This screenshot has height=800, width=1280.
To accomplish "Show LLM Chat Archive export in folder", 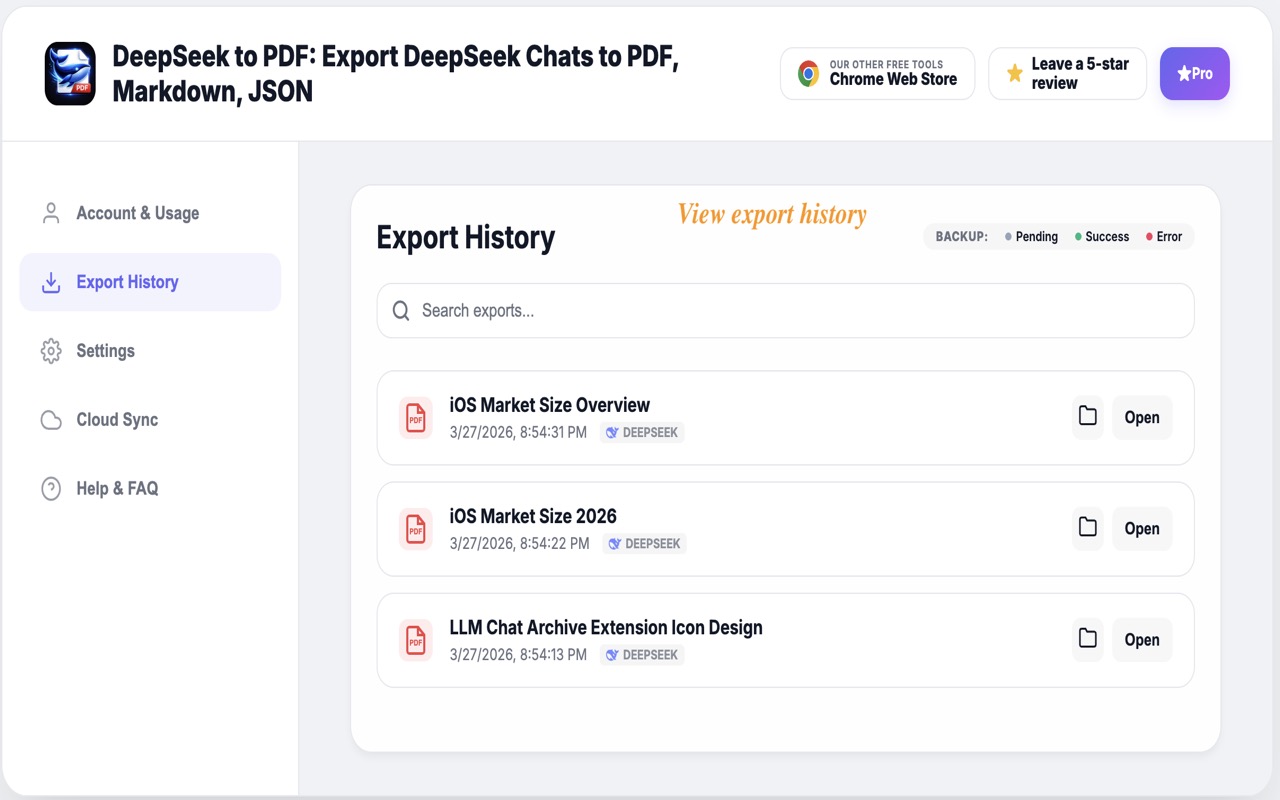I will [x=1088, y=639].
